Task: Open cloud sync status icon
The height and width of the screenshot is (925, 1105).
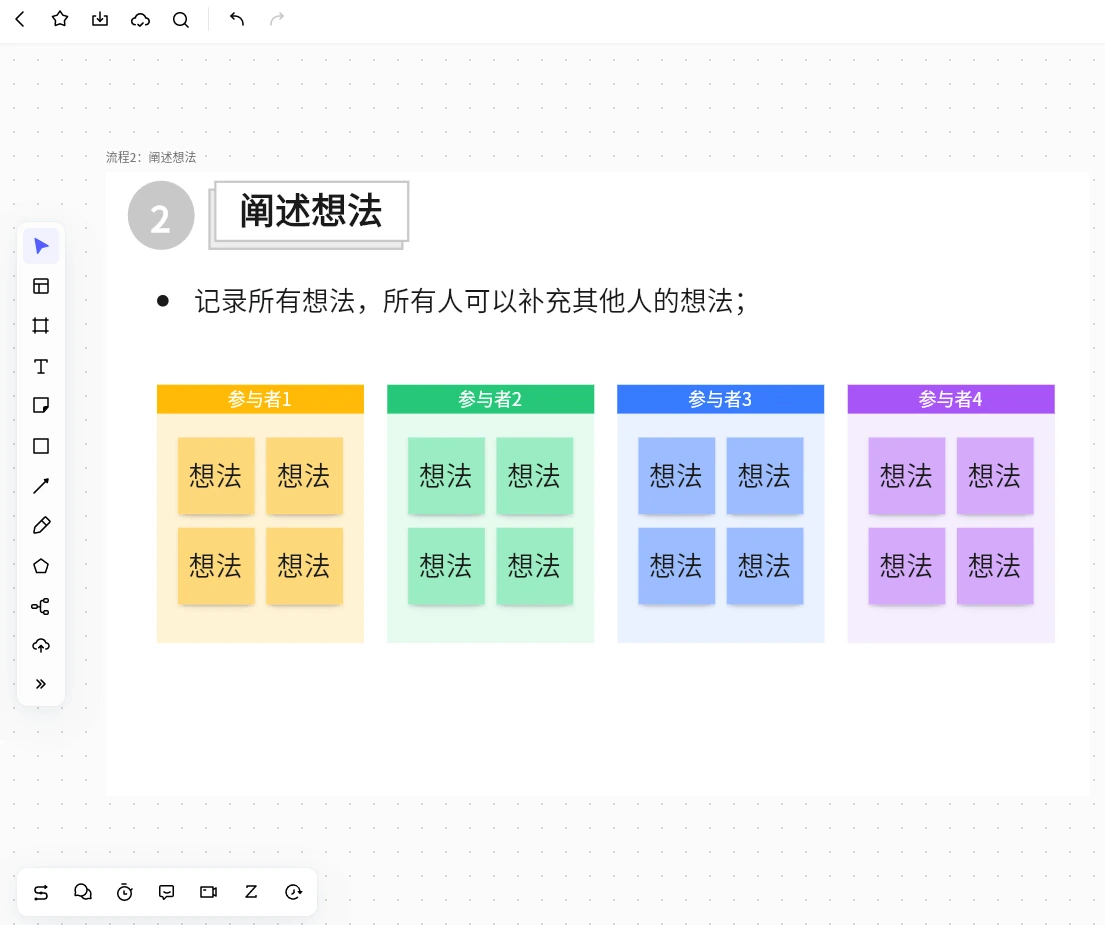Action: pos(140,20)
